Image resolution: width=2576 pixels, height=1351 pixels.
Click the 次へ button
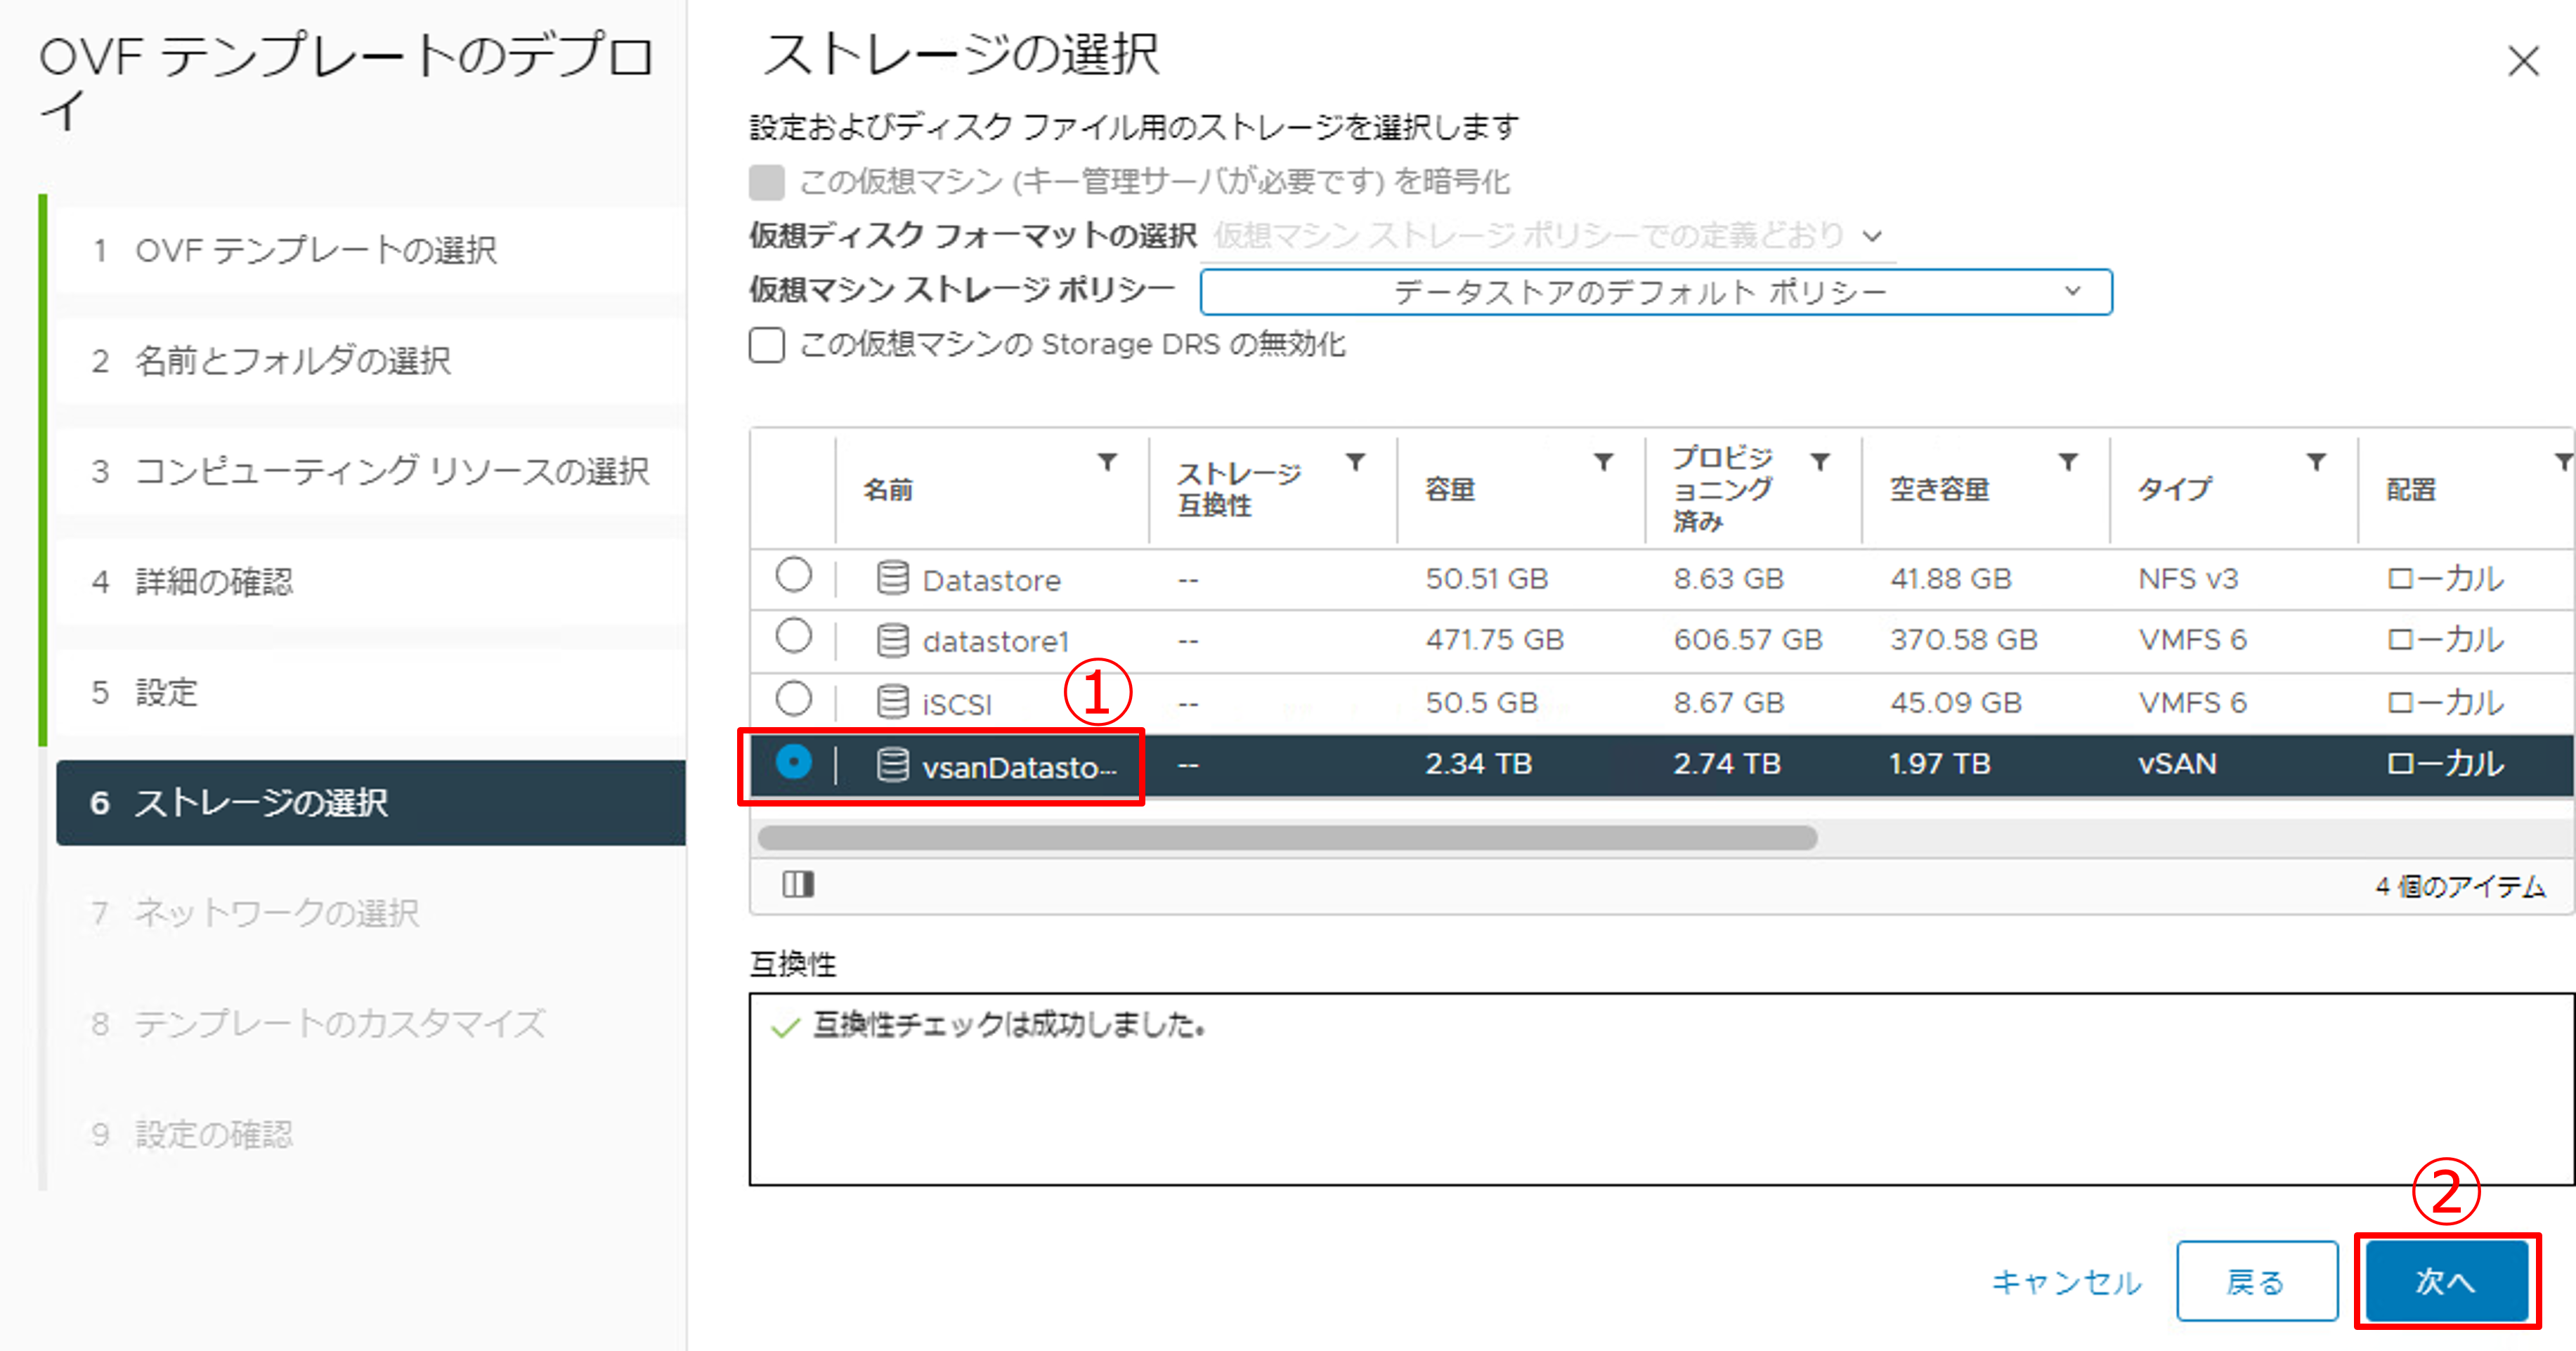[x=2446, y=1281]
